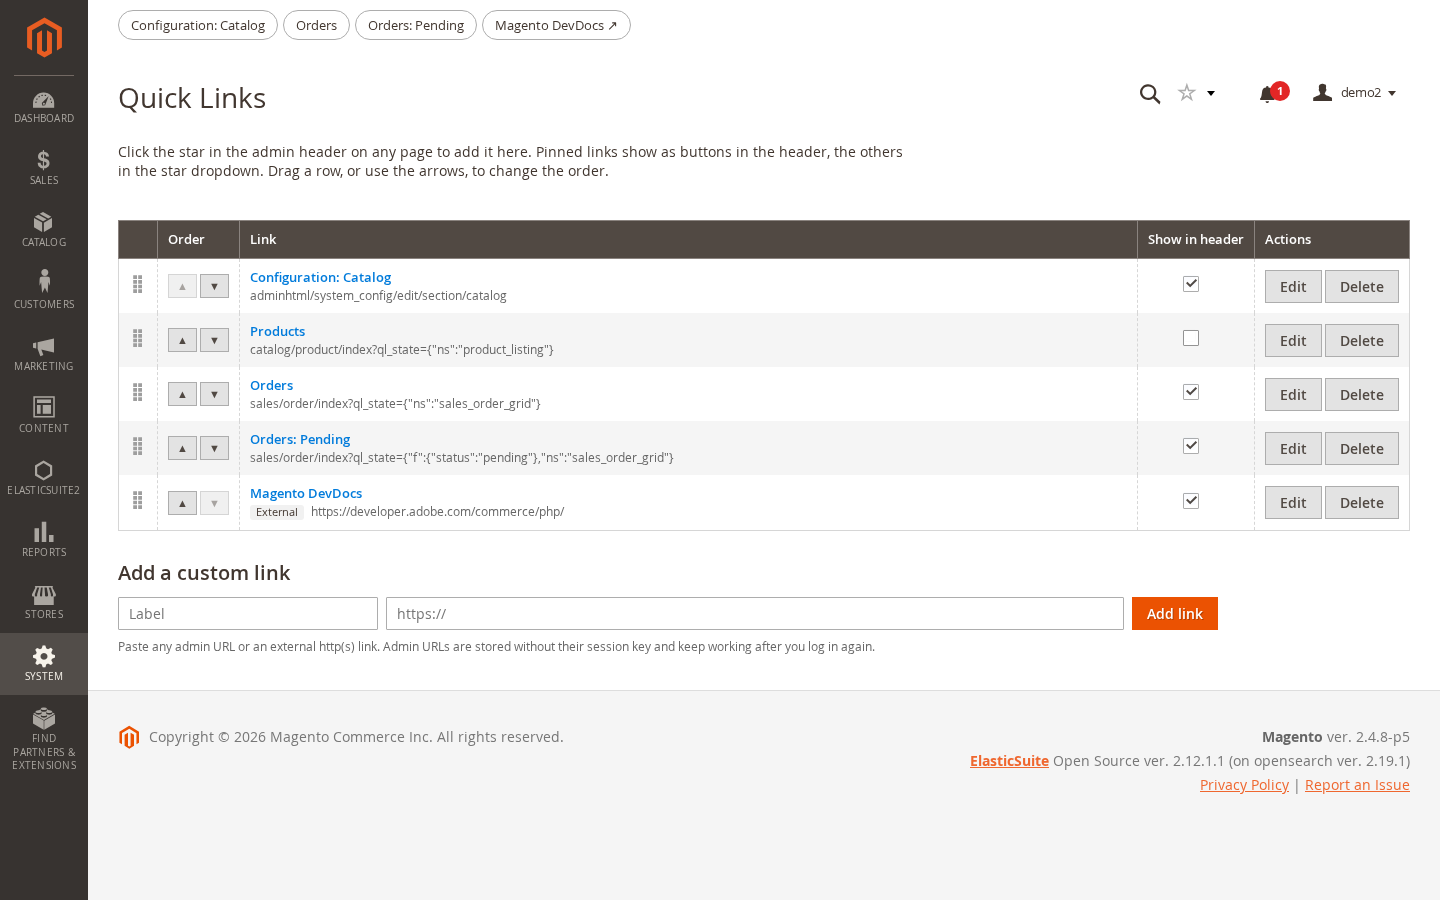The width and height of the screenshot is (1440, 900).
Task: Click the search magnifier icon
Action: click(x=1150, y=94)
